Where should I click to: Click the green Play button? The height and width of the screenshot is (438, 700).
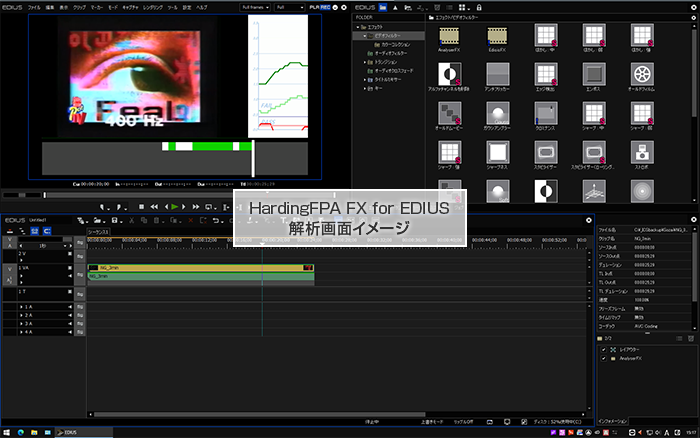175,207
